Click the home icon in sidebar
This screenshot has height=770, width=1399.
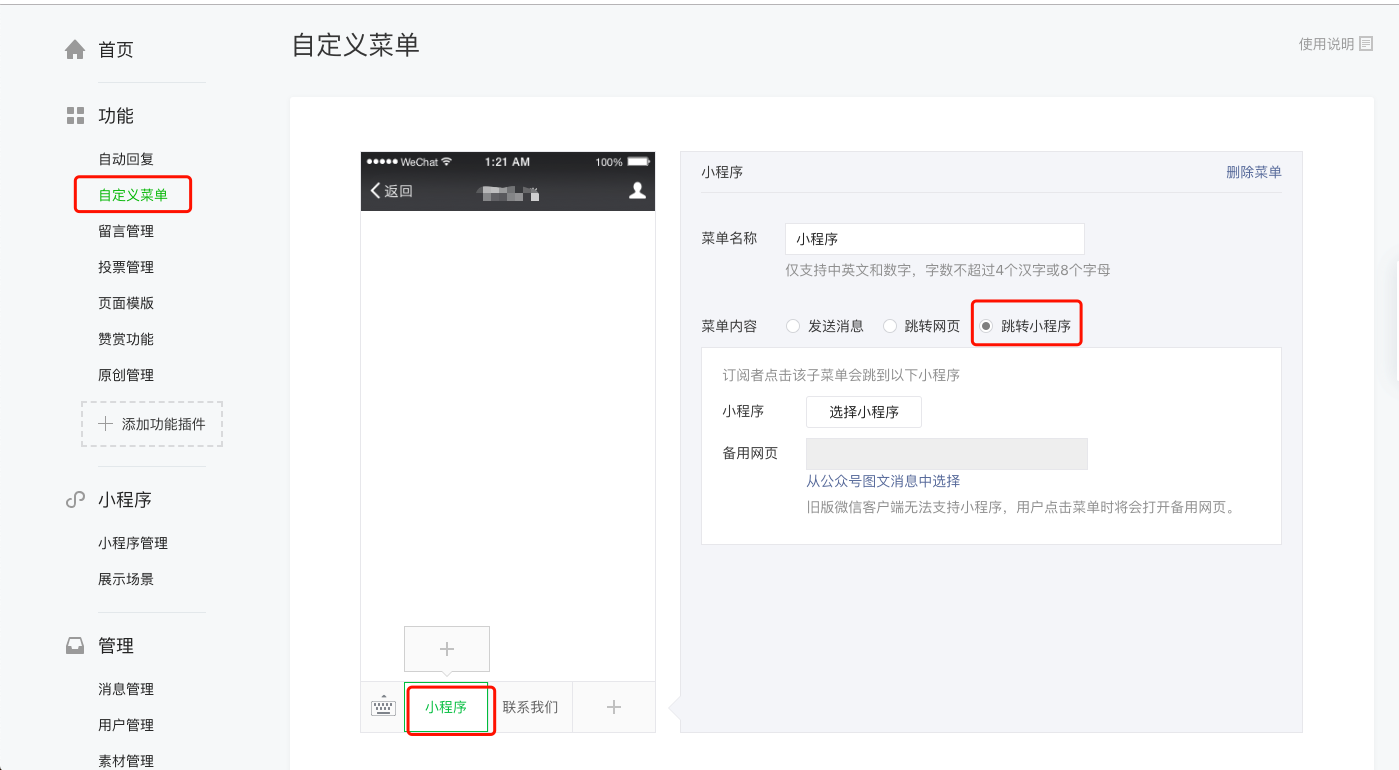tap(75, 50)
